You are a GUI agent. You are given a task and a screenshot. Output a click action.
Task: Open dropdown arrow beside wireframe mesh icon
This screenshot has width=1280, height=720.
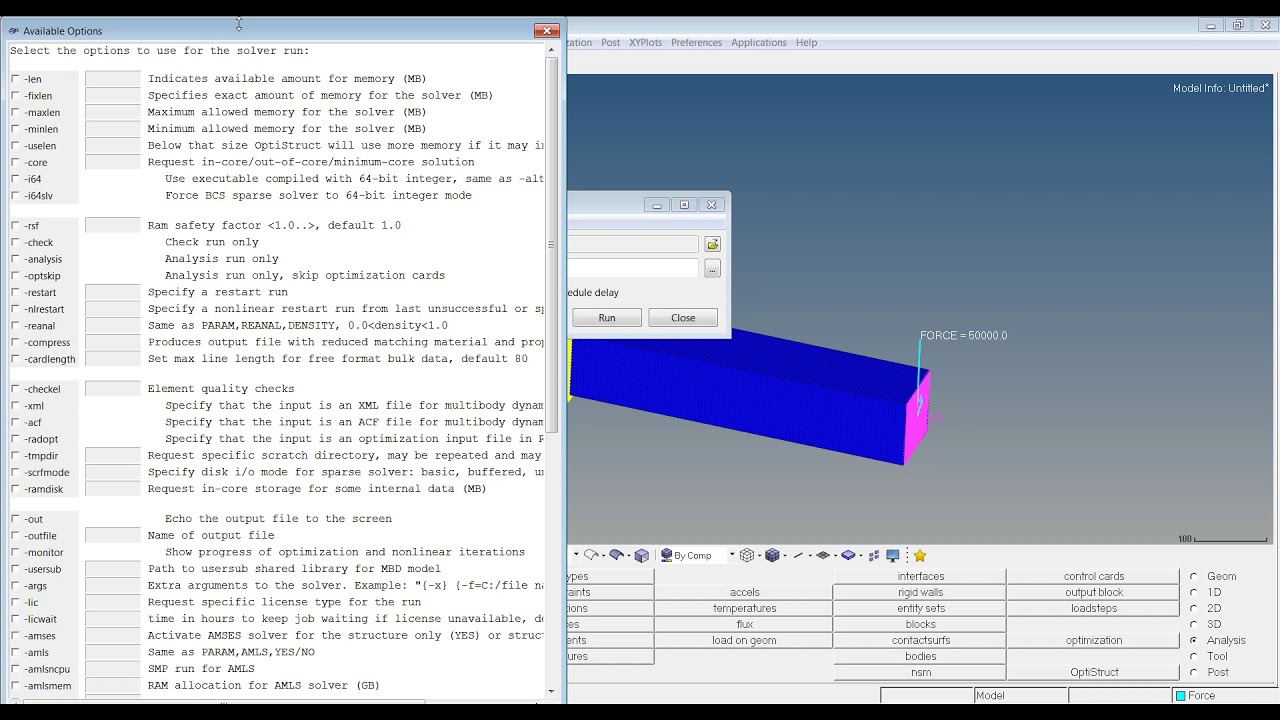760,556
